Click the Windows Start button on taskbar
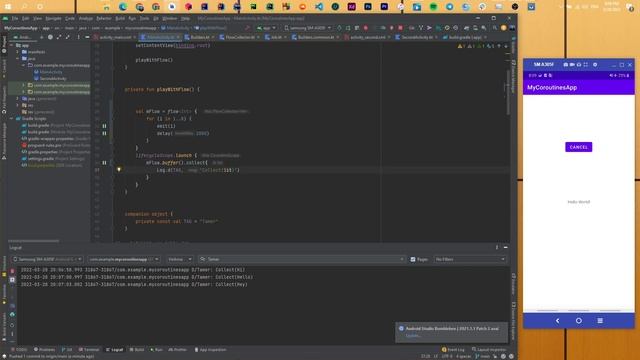 click(x=8, y=7)
